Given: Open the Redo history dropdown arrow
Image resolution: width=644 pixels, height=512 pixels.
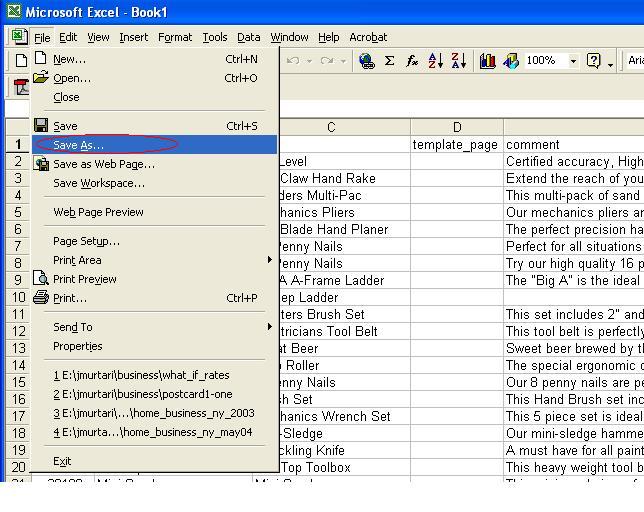Looking at the screenshot, I should point(343,61).
